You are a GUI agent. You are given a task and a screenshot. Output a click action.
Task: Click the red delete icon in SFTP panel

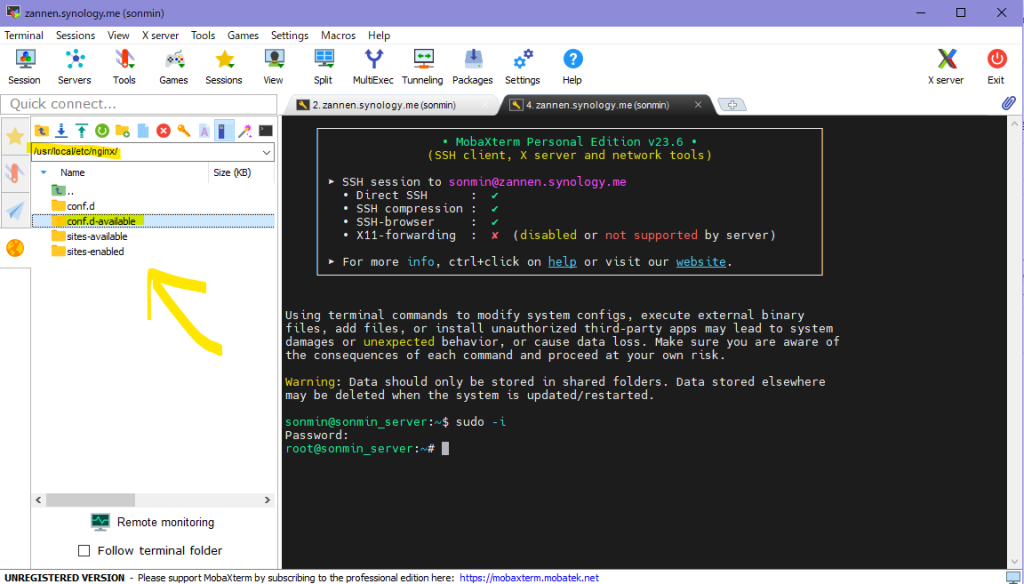tap(163, 130)
